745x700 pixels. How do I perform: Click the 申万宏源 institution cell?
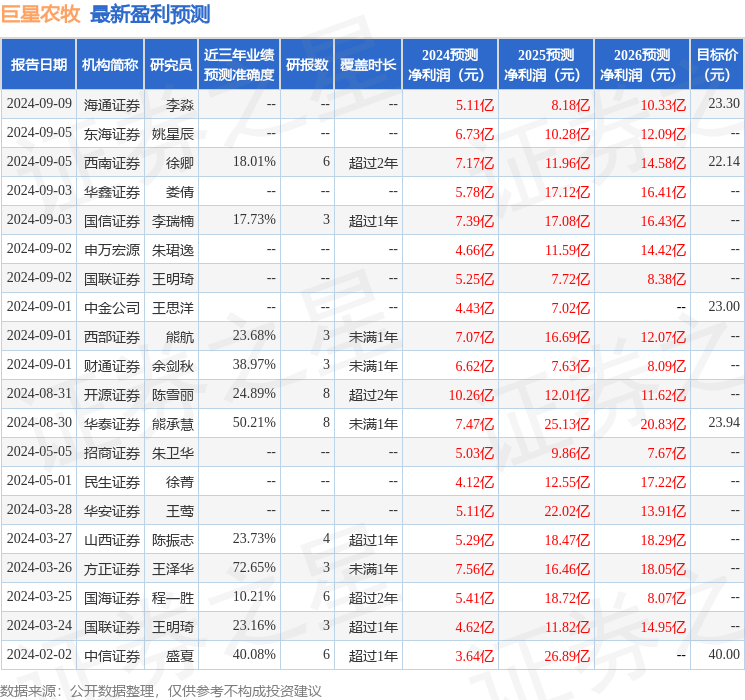112,250
